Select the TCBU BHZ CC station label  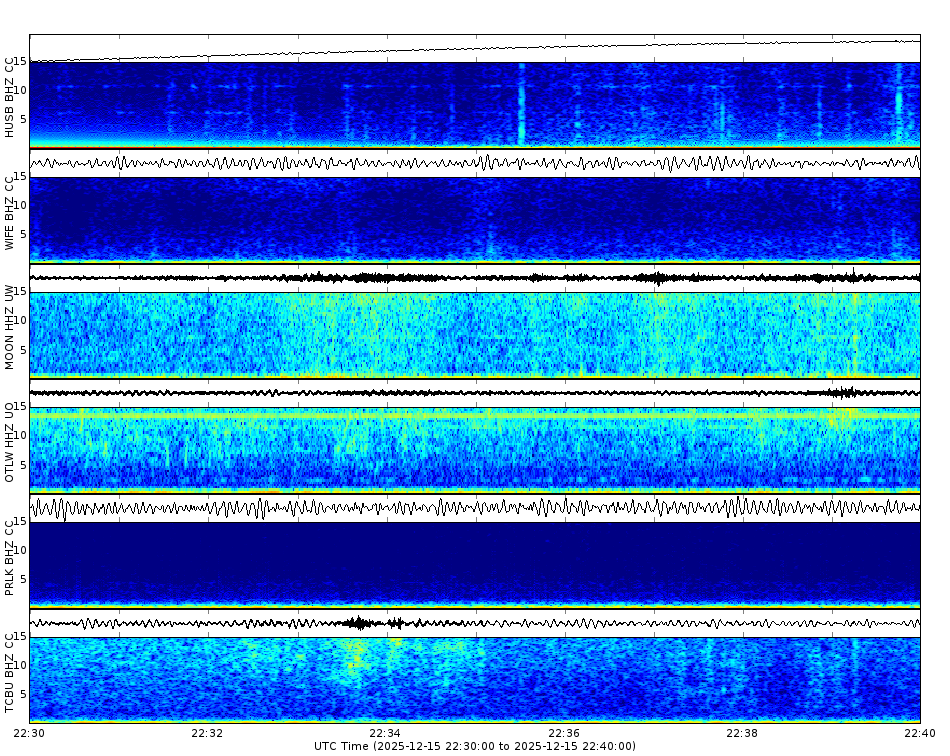[x=11, y=670]
